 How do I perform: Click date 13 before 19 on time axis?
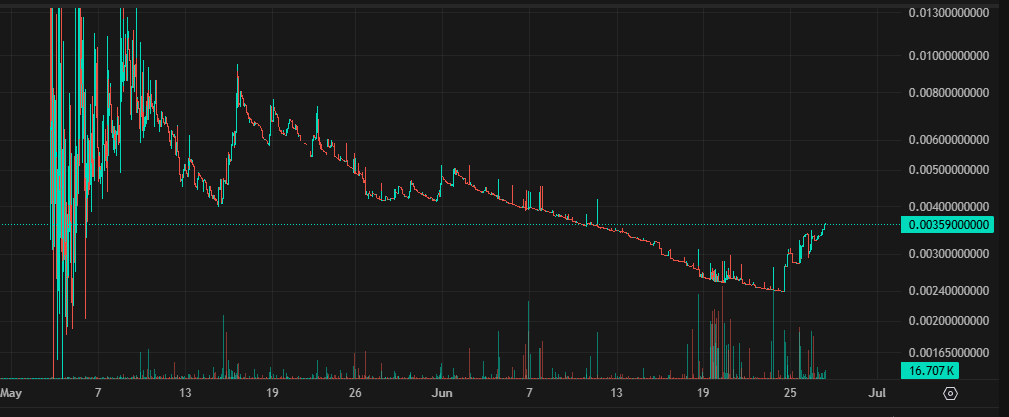pos(185,393)
